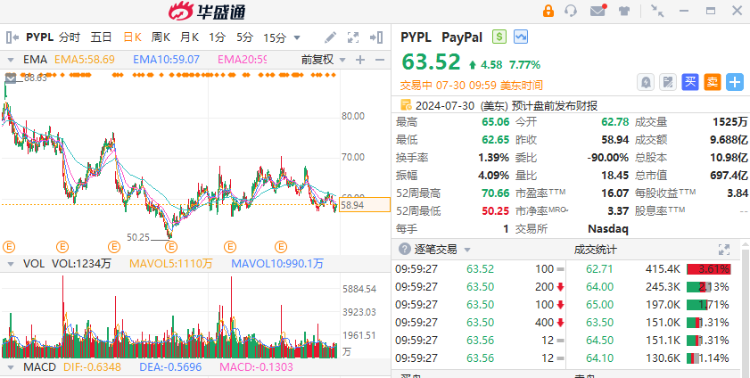The height and width of the screenshot is (378, 750).
Task: Click the 52周最低 value 50.25
Action: [x=496, y=211]
